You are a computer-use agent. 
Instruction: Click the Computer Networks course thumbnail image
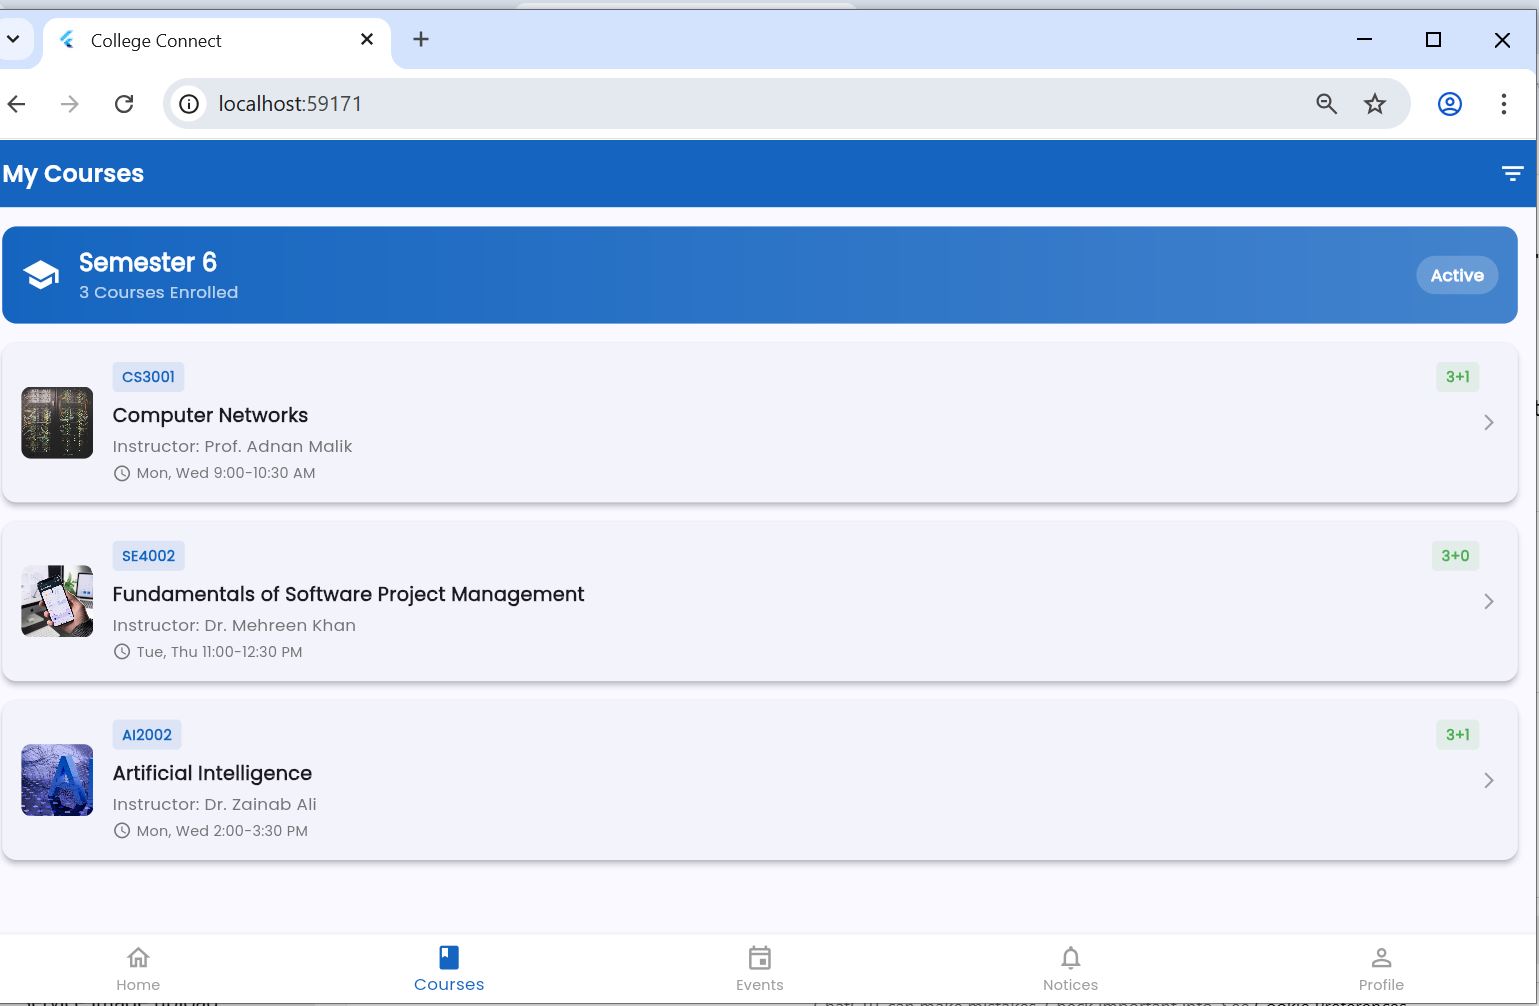click(57, 422)
